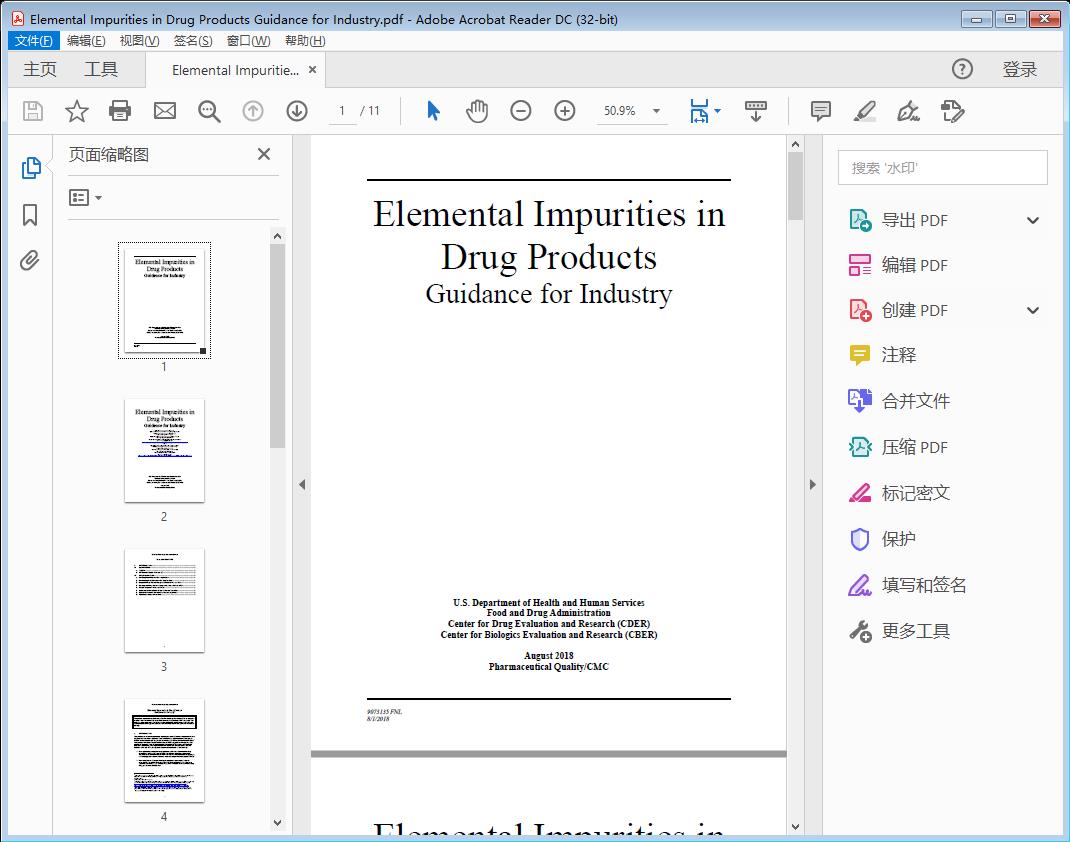Open the 视图 menu
This screenshot has height=842, width=1070.
point(139,40)
